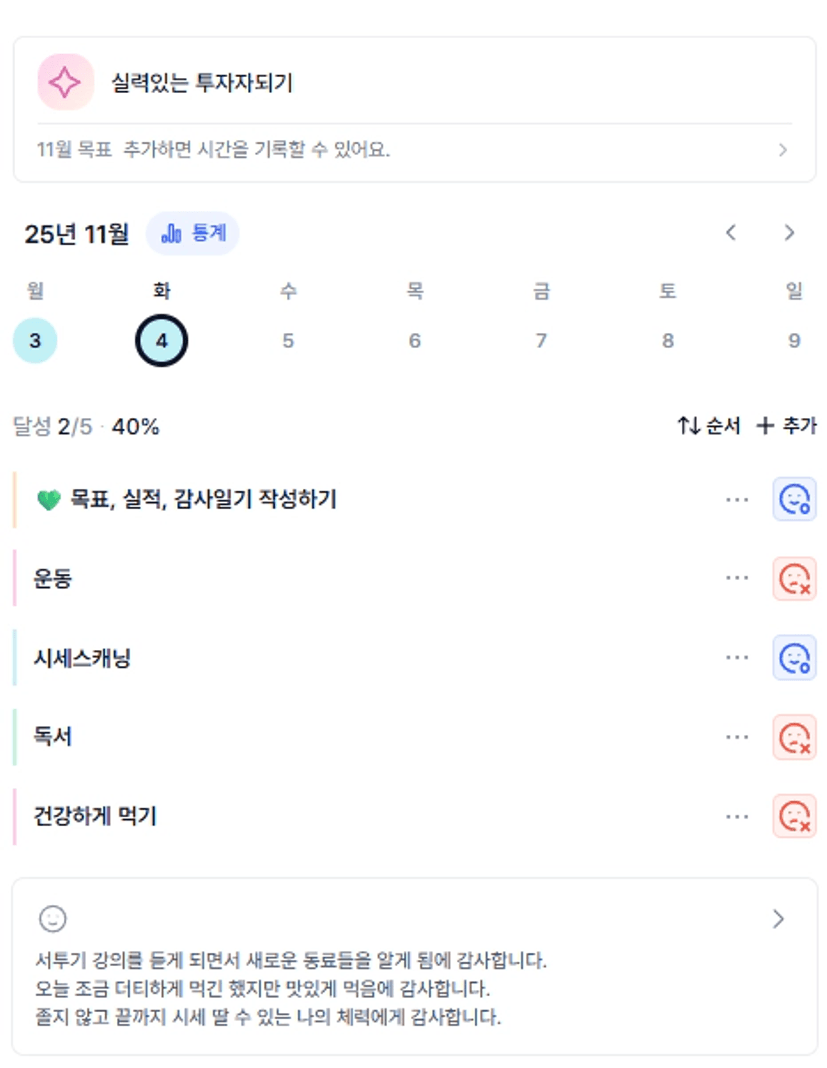The width and height of the screenshot is (827, 1068).
Task: Click the pink sparkle goal icon
Action: tap(65, 82)
